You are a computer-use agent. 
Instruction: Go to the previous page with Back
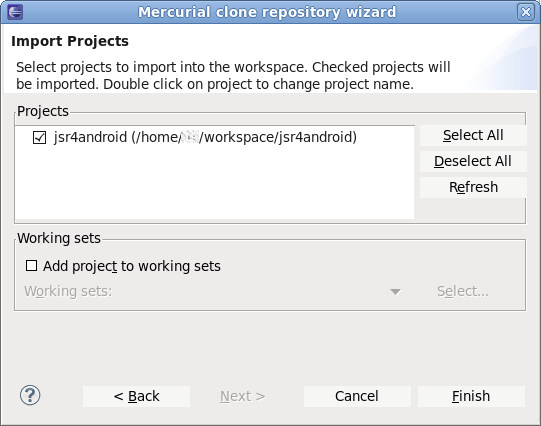point(136,396)
